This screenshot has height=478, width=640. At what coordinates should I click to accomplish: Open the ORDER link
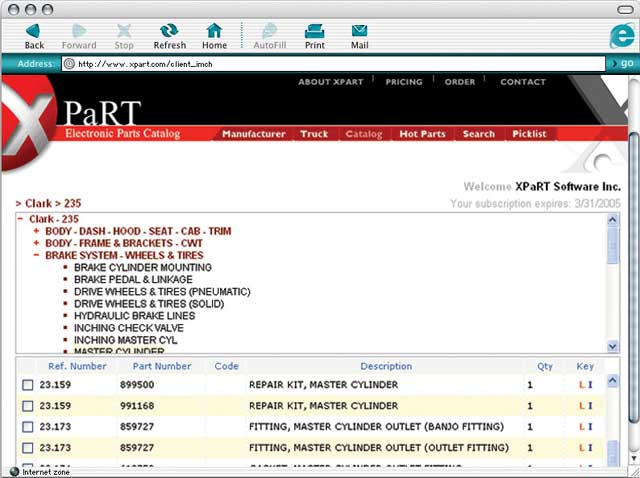tap(460, 82)
